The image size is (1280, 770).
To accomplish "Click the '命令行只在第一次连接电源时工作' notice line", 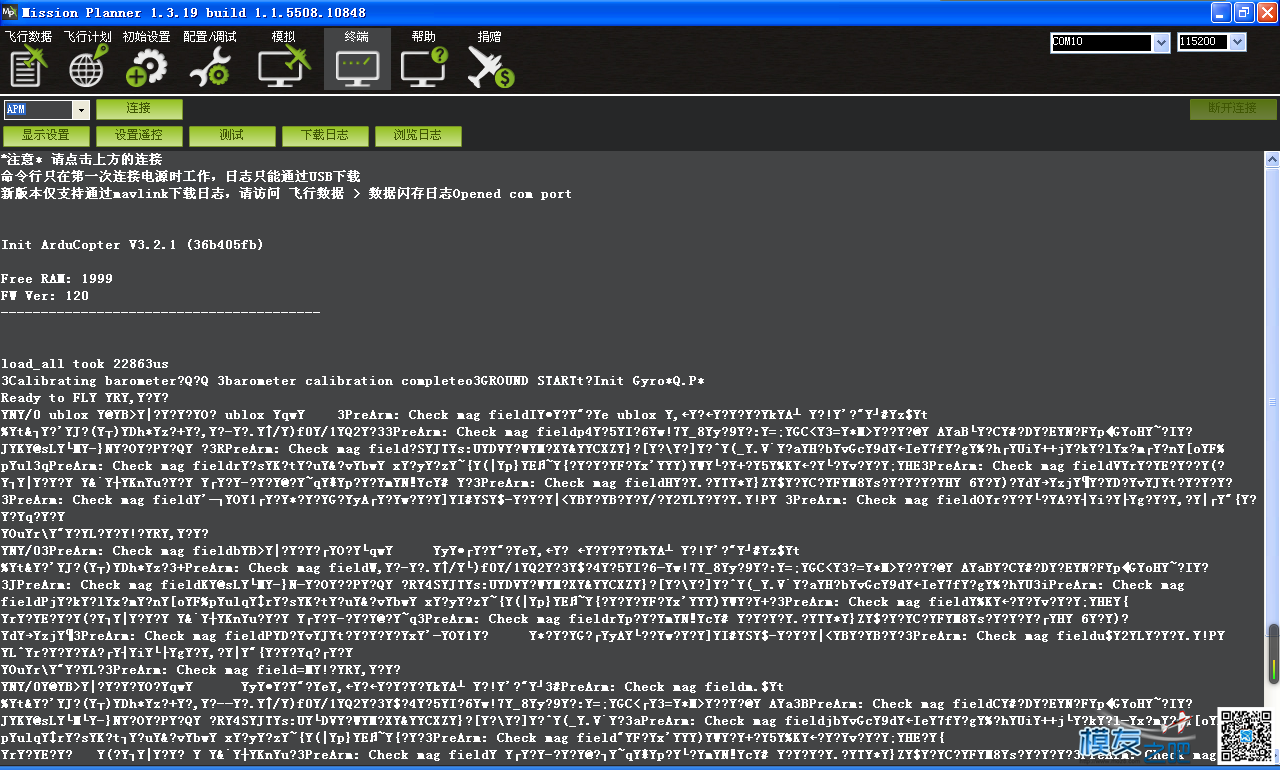I will point(180,176).
